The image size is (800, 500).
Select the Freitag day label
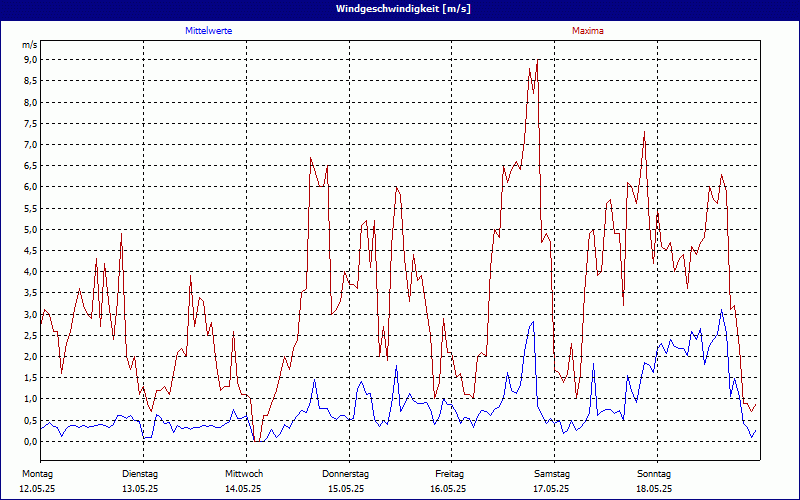pos(449,473)
